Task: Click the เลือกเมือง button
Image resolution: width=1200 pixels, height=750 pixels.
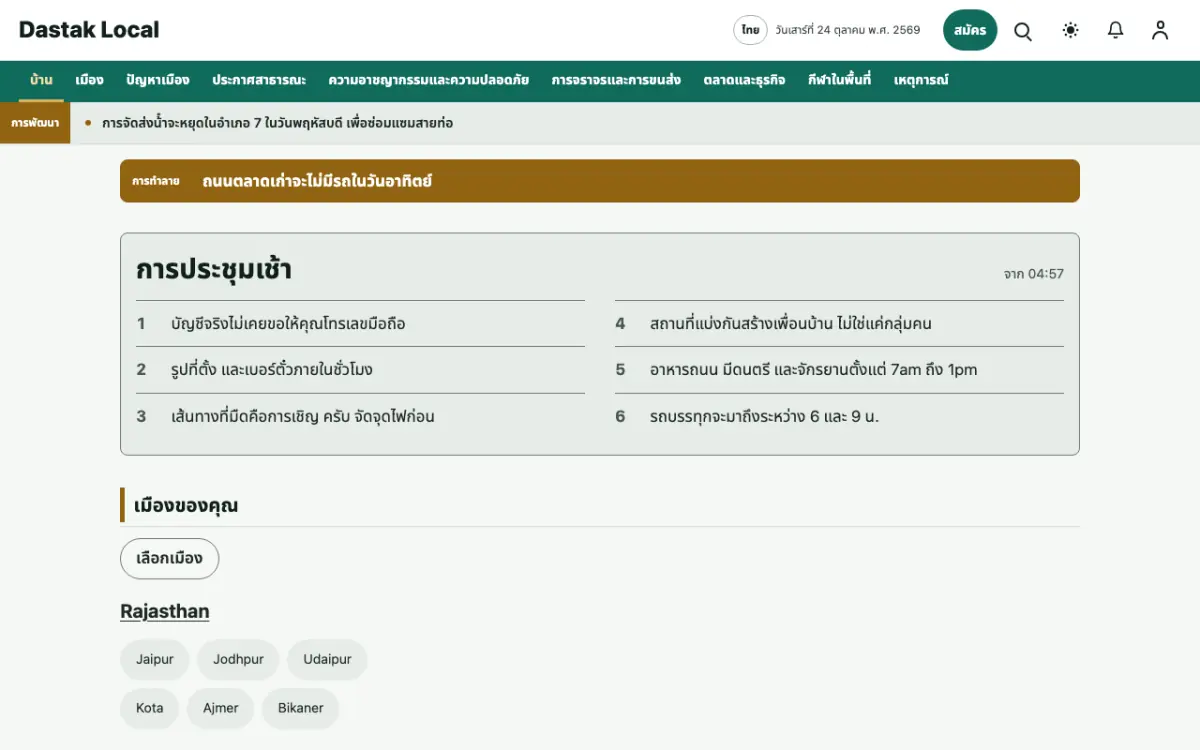Action: point(170,558)
